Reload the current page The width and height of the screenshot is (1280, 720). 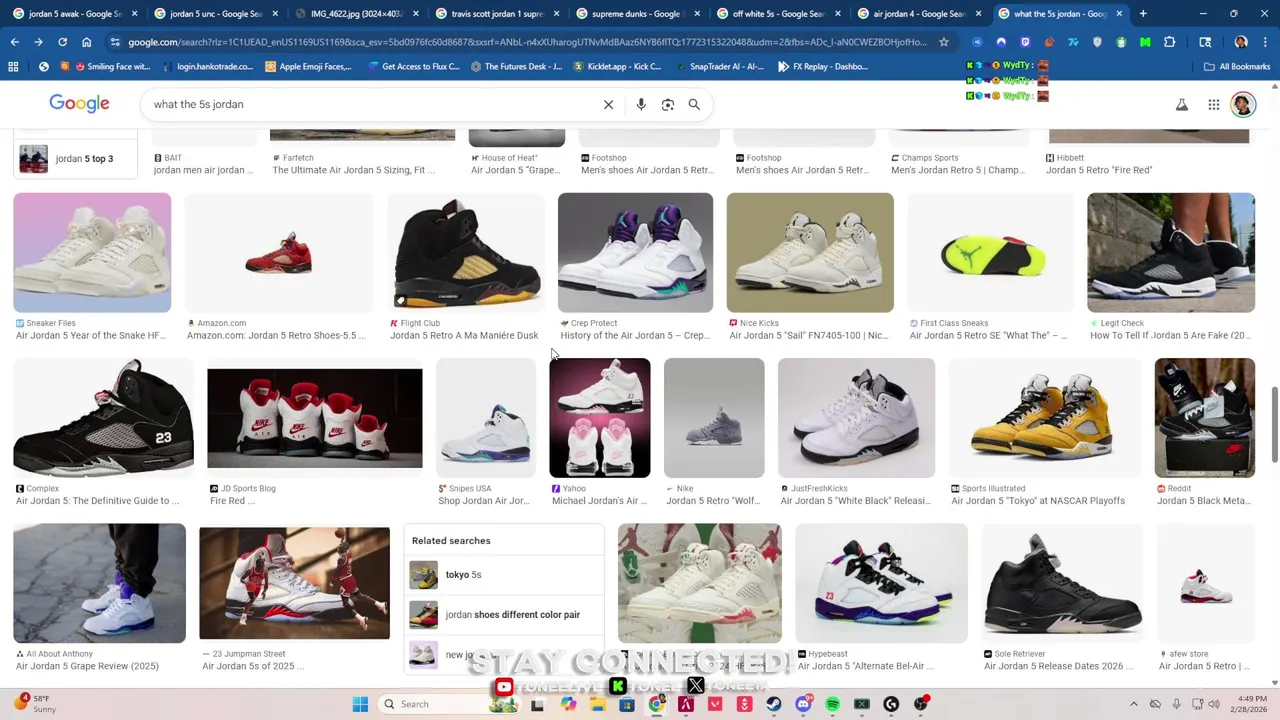click(62, 42)
